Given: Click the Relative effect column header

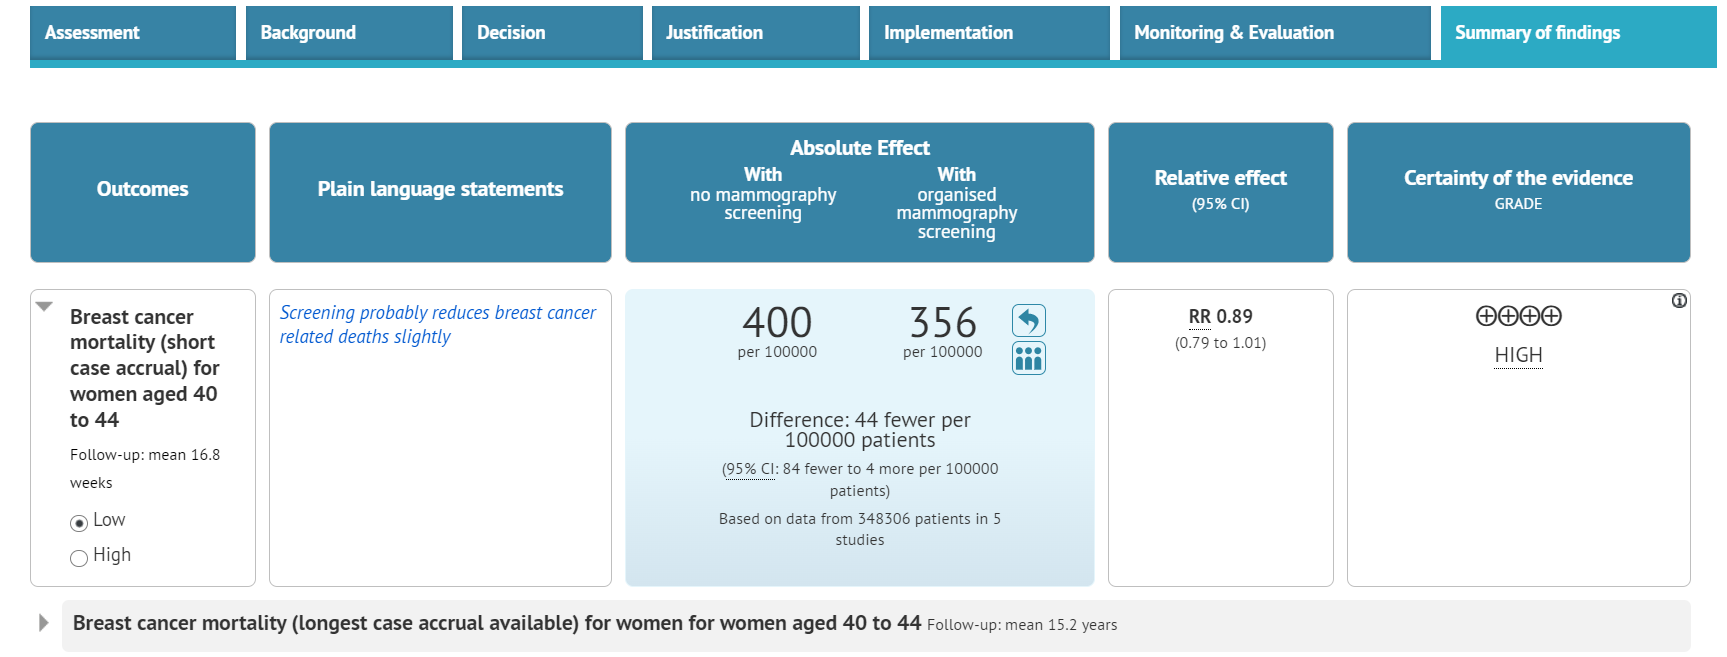Looking at the screenshot, I should [1220, 190].
